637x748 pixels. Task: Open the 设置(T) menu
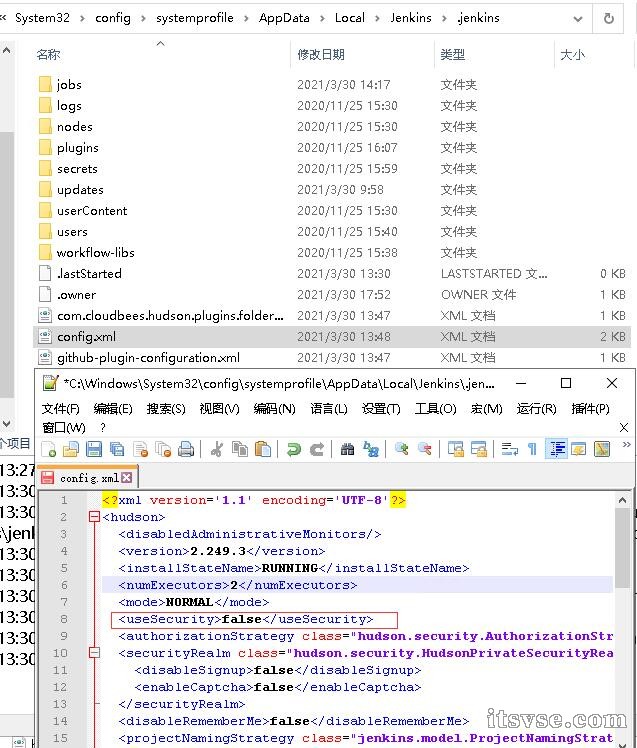pos(381,409)
